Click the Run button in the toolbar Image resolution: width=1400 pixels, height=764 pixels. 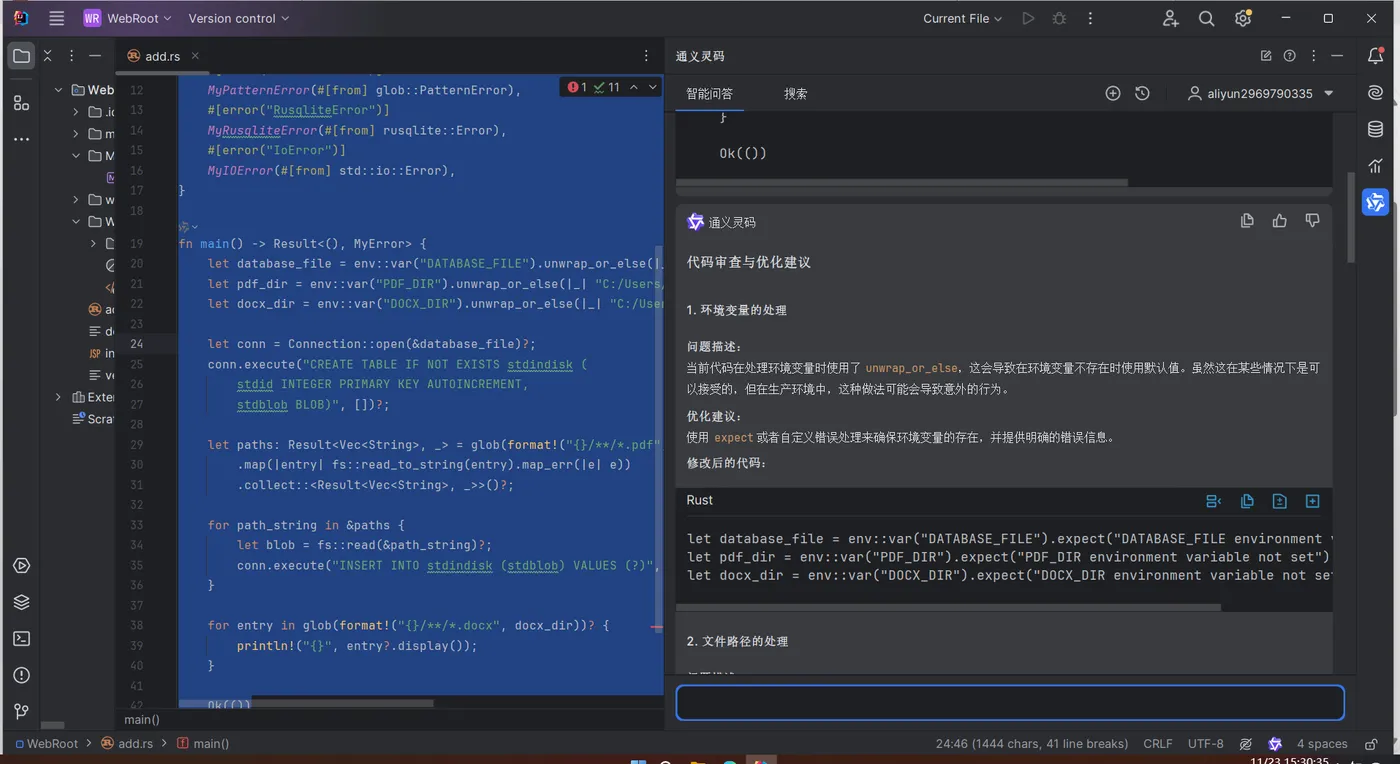1028,18
